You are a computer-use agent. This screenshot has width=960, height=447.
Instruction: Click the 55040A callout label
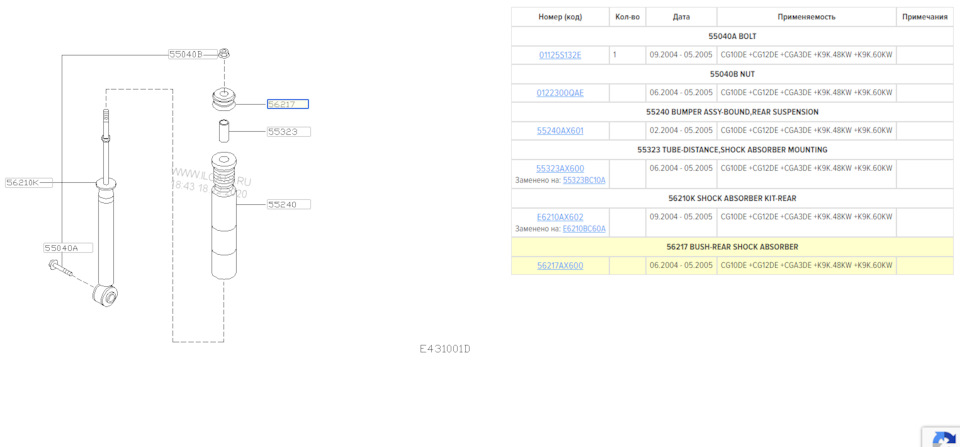[67, 248]
